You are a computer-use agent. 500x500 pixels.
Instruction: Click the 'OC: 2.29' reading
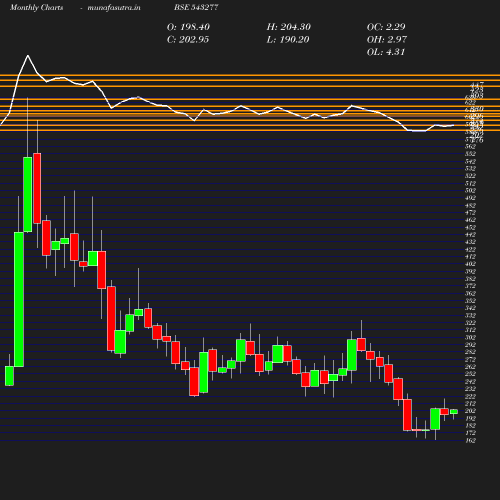[386, 27]
